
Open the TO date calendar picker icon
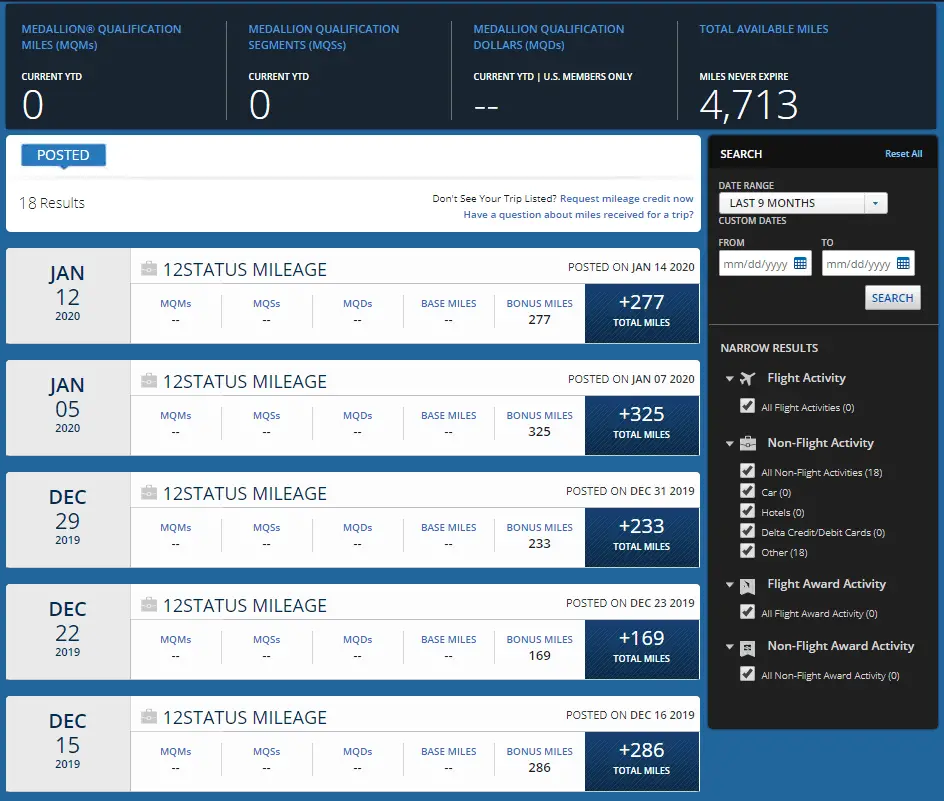tap(903, 264)
